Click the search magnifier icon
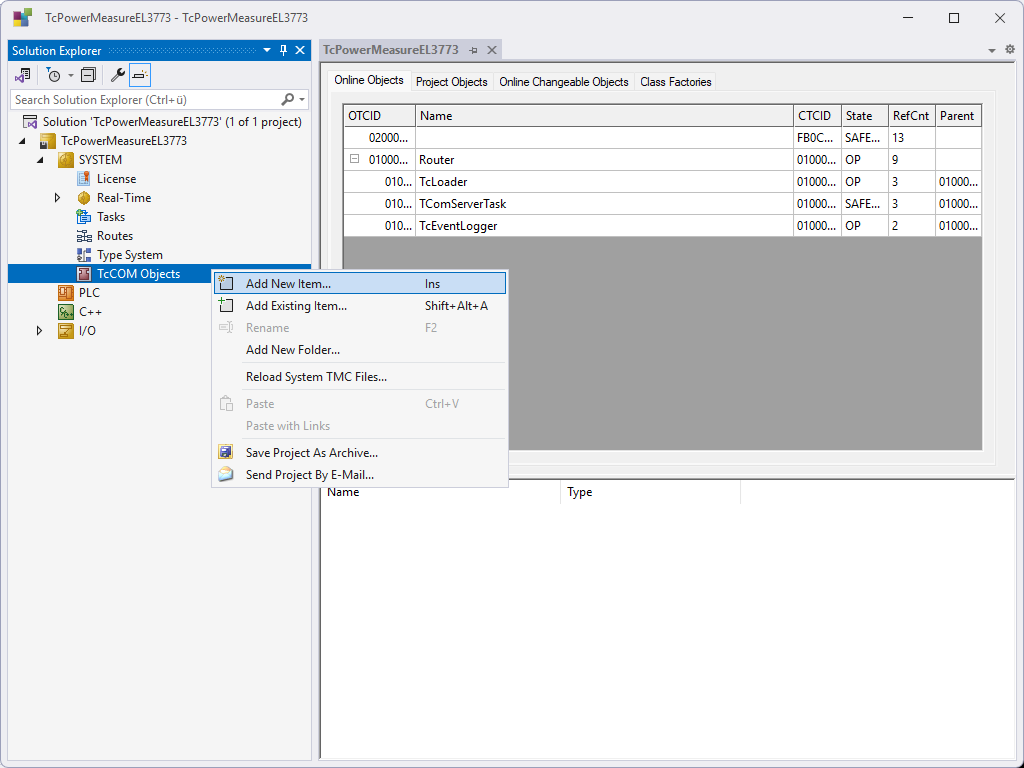 (287, 99)
